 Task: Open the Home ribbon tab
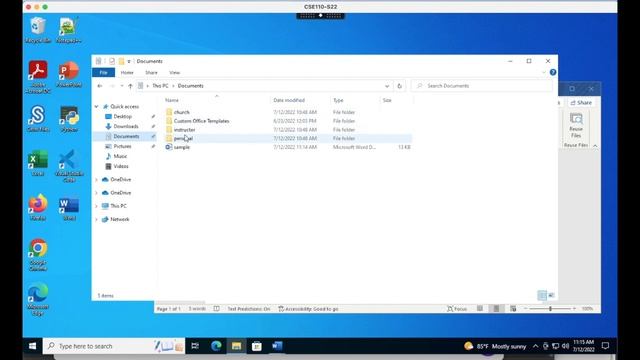127,73
